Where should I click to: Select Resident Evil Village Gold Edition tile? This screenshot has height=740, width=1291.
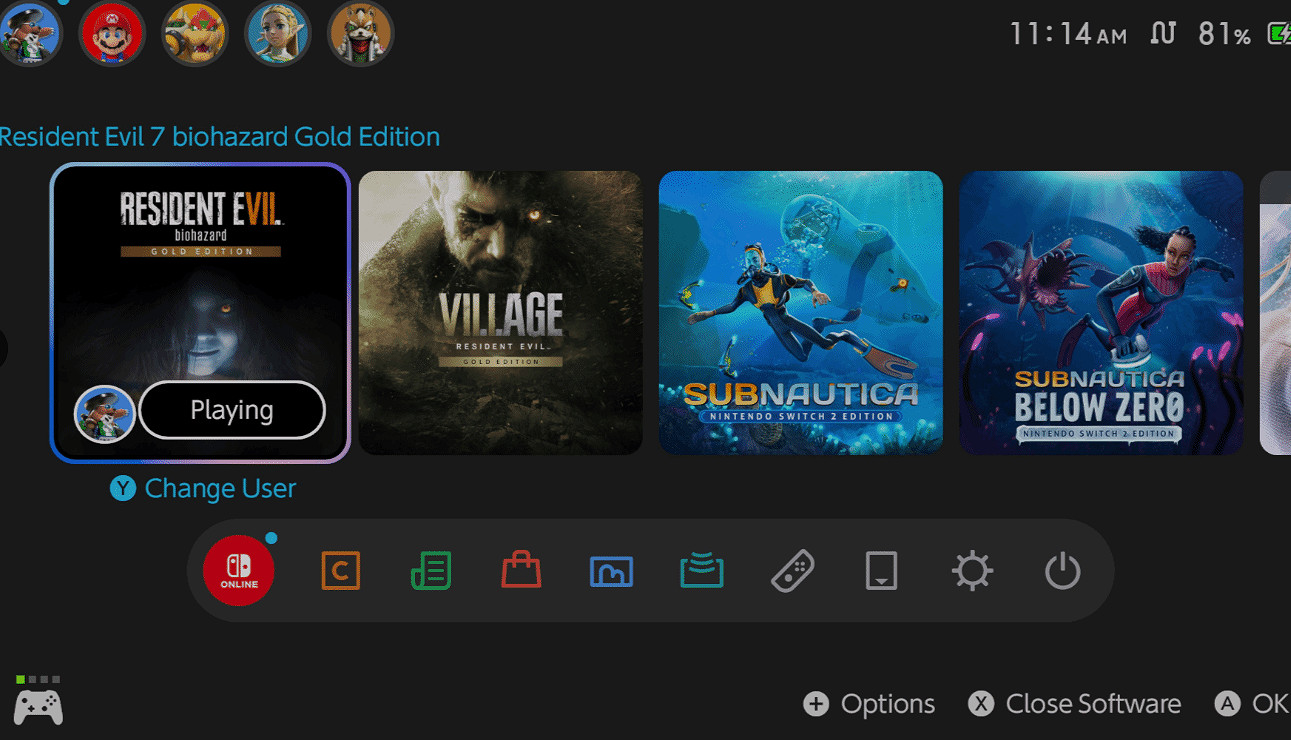pyautogui.click(x=500, y=312)
